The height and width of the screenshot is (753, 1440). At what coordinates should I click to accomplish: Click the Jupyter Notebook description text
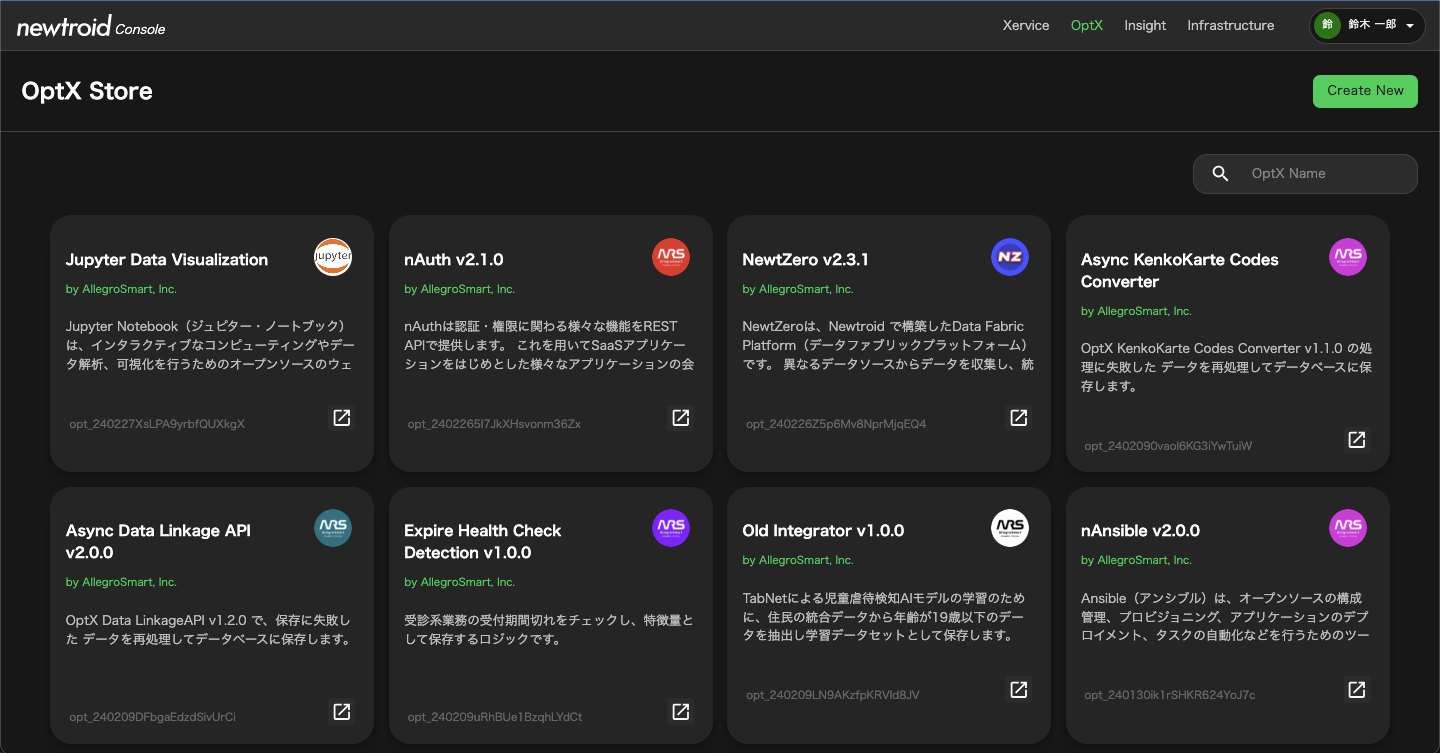click(x=209, y=345)
